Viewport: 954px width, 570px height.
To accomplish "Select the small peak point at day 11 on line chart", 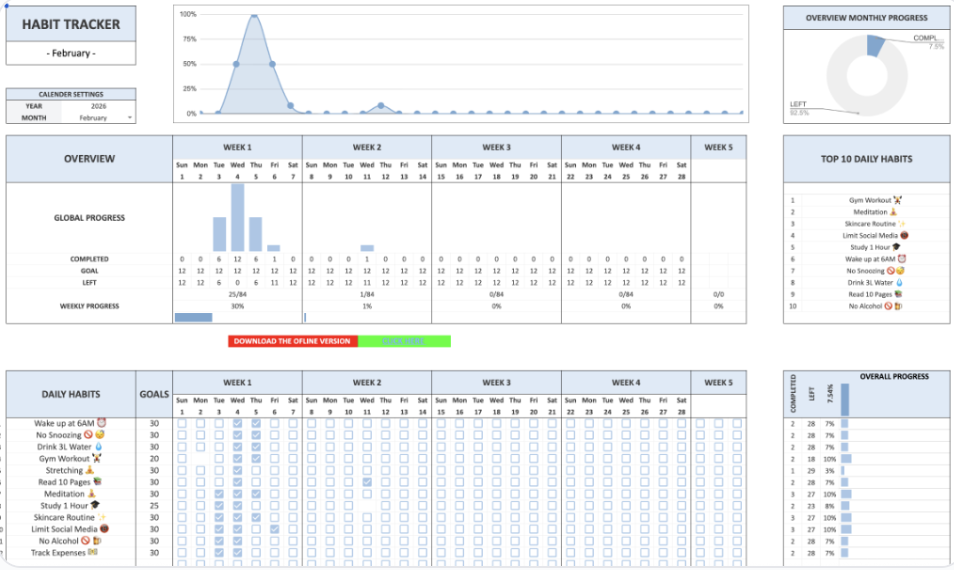I will [381, 105].
